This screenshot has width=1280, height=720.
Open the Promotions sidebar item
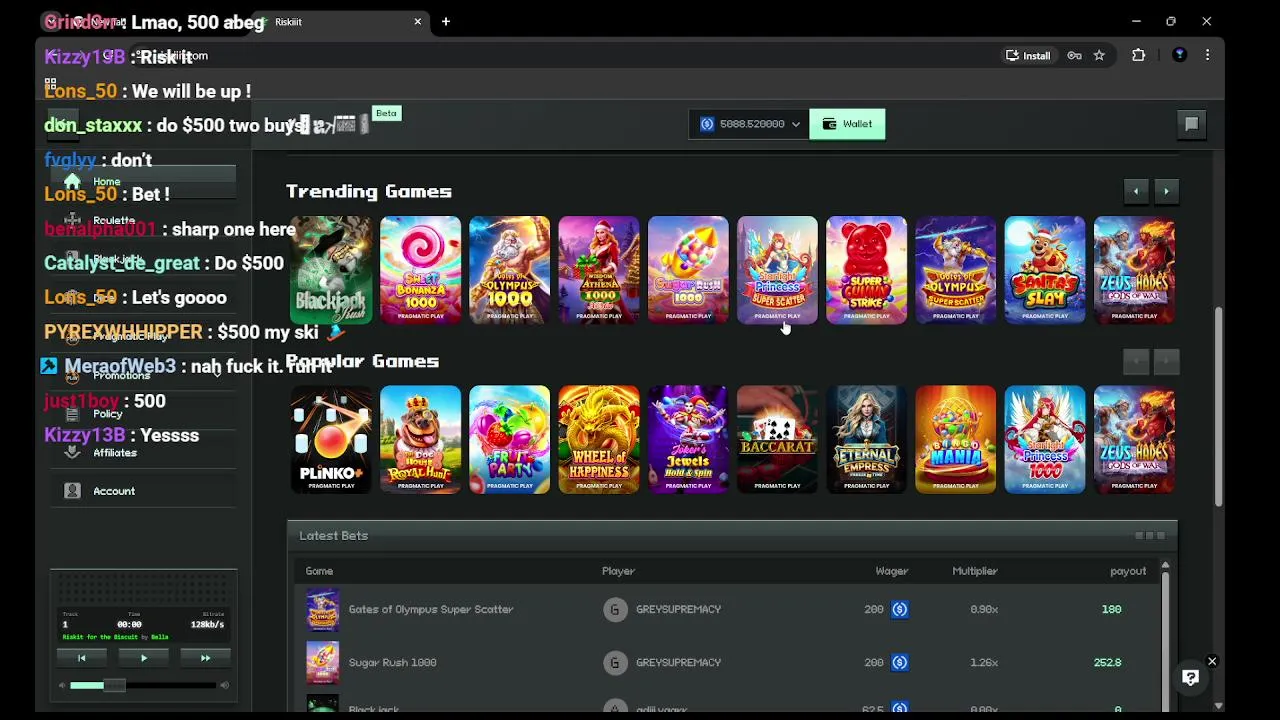tap(143, 375)
